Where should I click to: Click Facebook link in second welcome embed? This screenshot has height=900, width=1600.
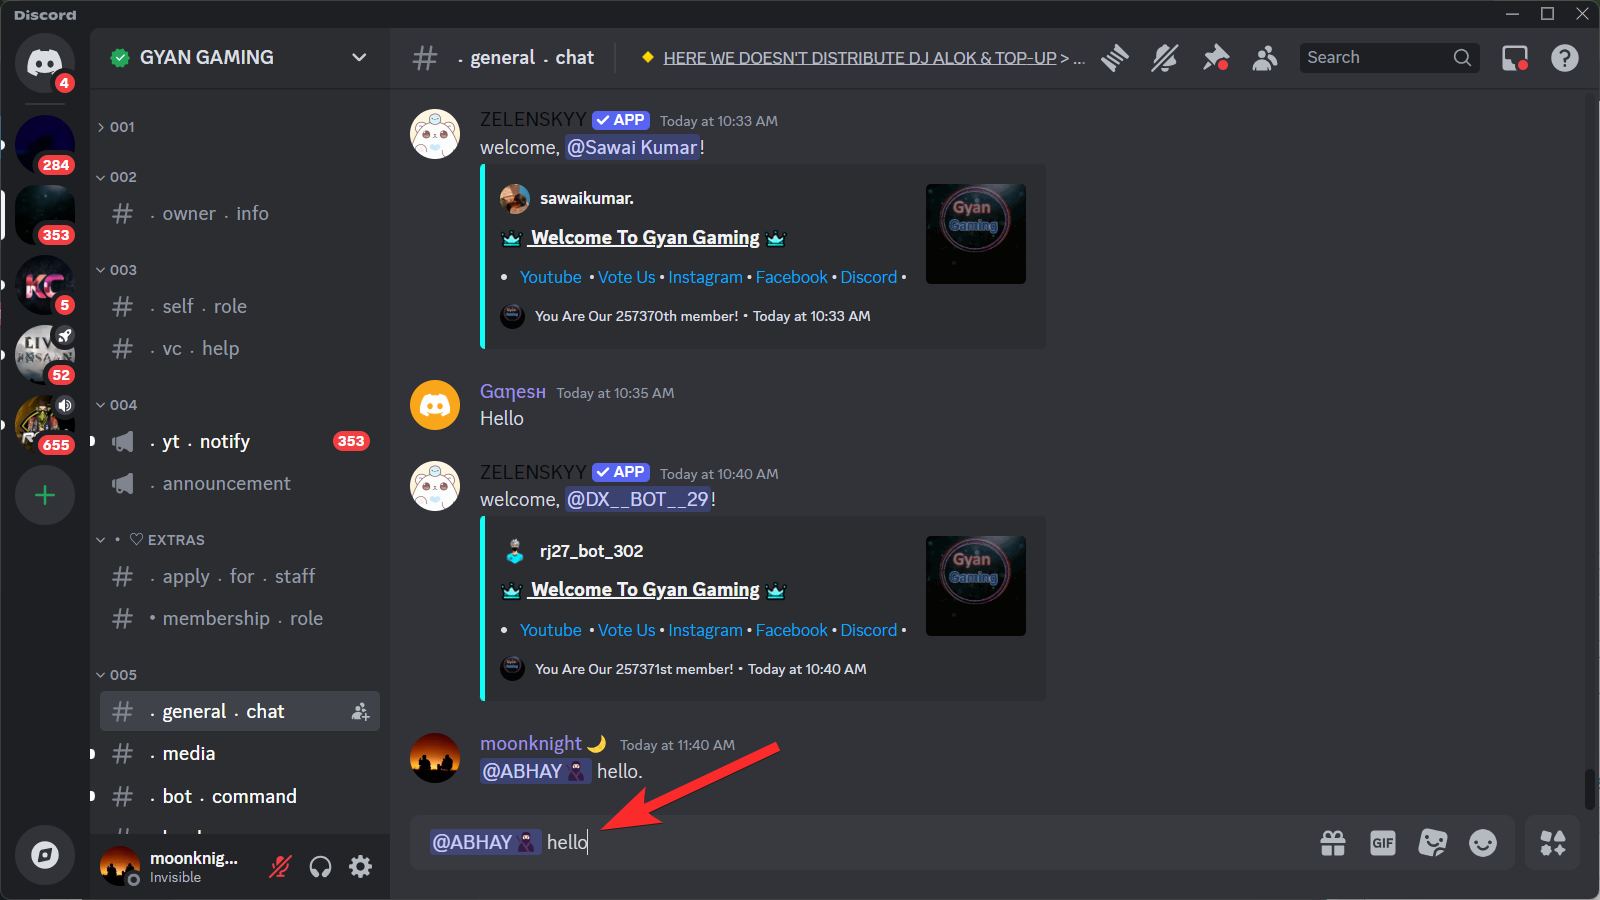click(x=792, y=631)
